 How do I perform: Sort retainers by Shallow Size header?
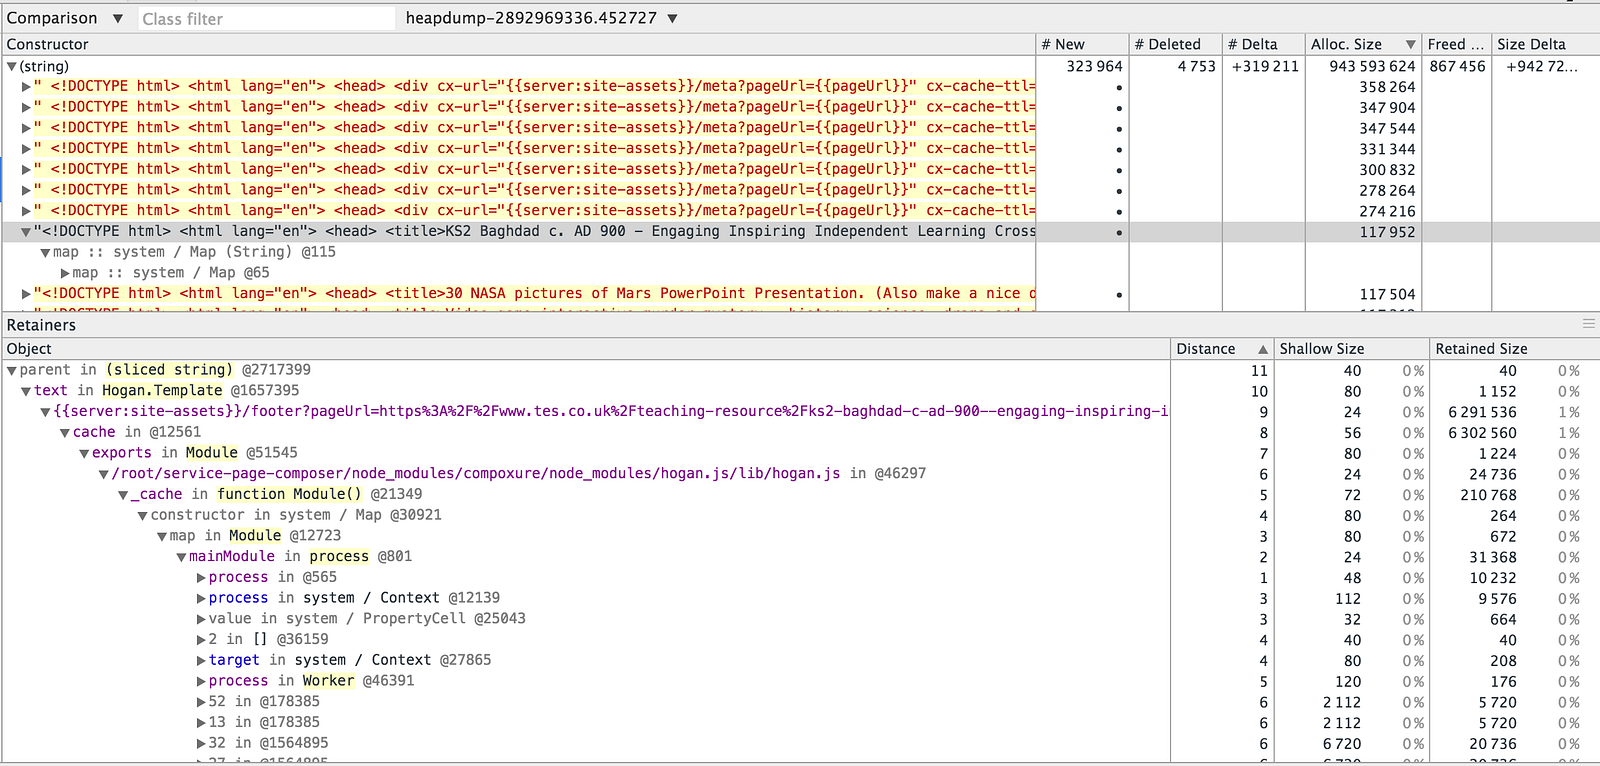[1352, 348]
